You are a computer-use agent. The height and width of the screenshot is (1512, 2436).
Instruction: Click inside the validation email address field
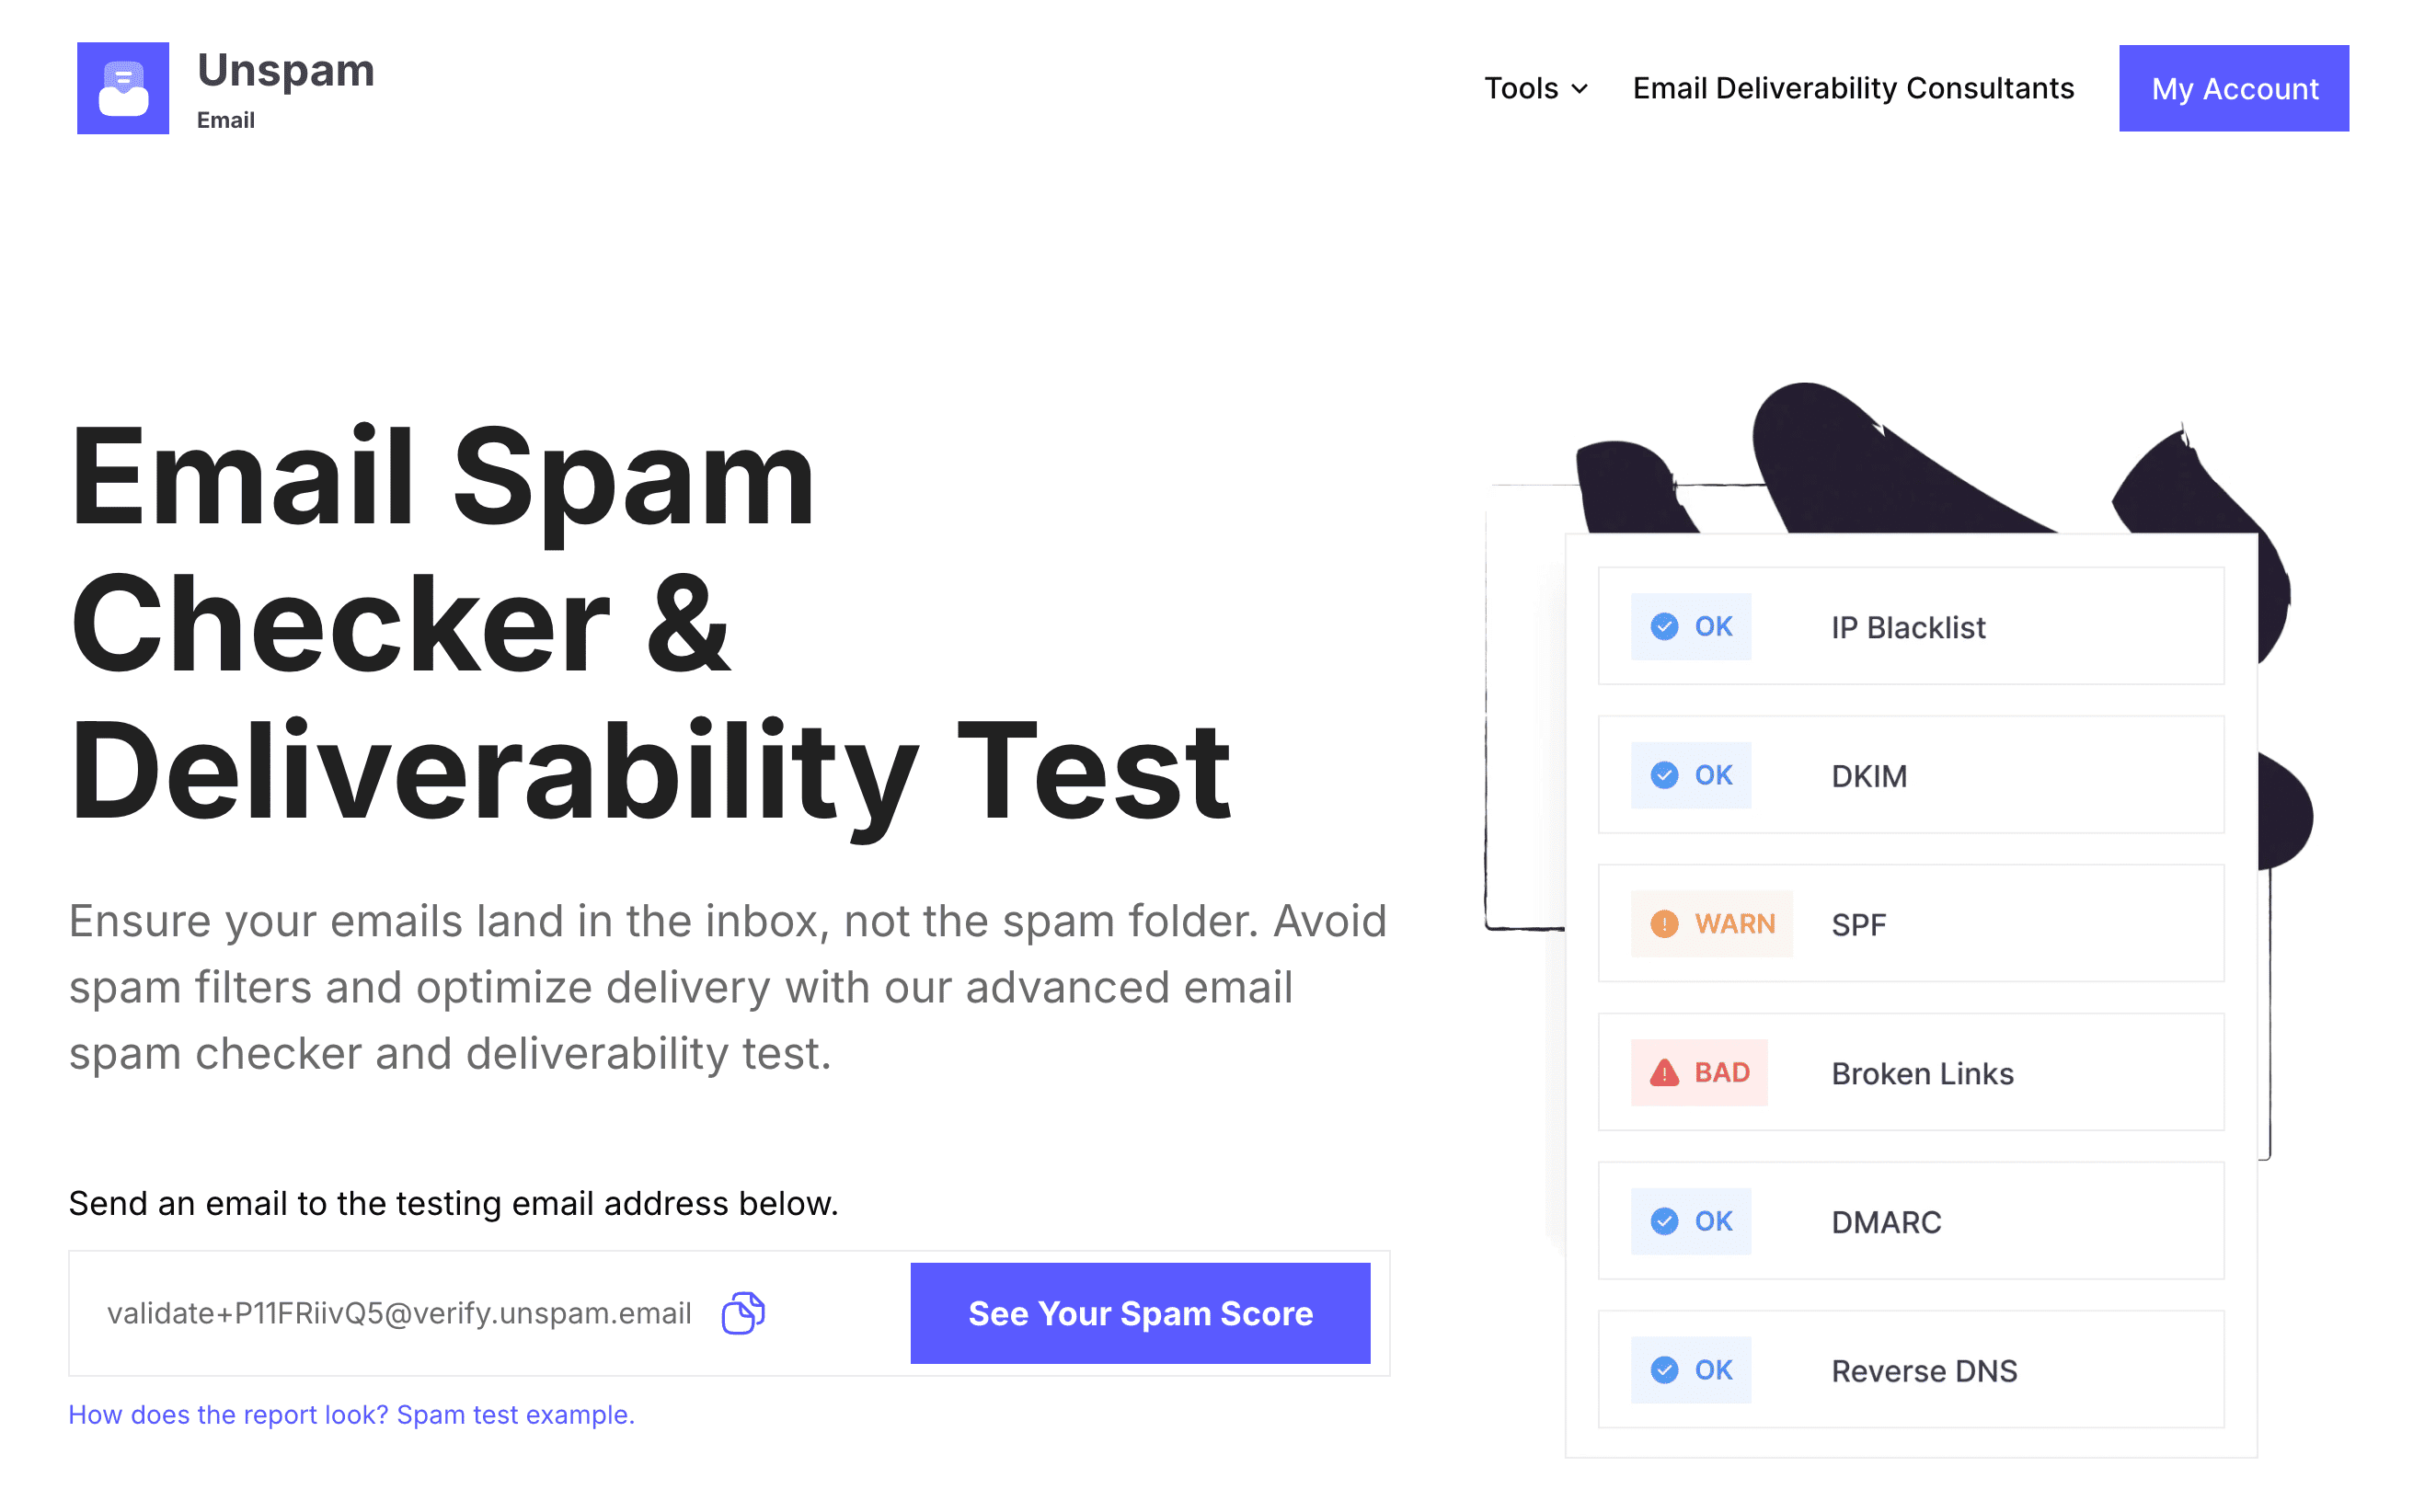(x=400, y=1313)
